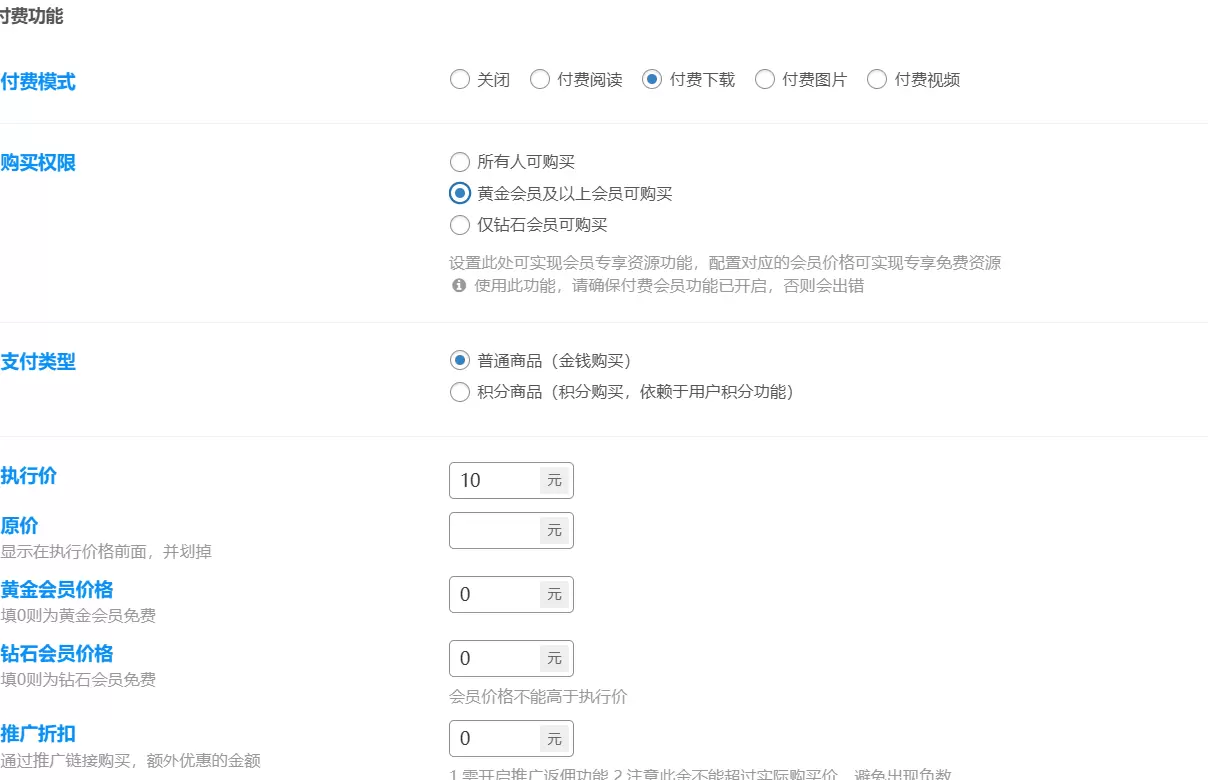Restrict purchase to 仅钻石会员可购买

pos(460,225)
